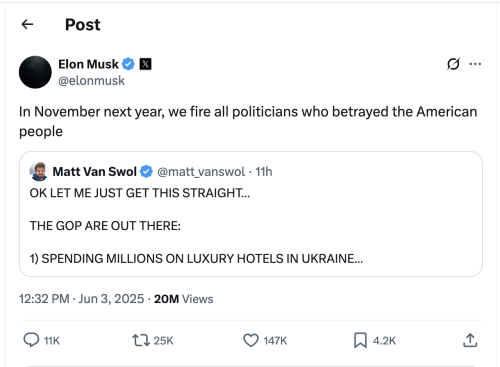Like the post with heart icon

coord(251,340)
